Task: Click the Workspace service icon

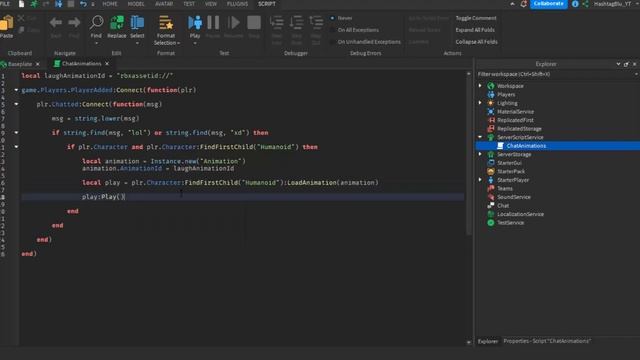Action: pyautogui.click(x=491, y=86)
